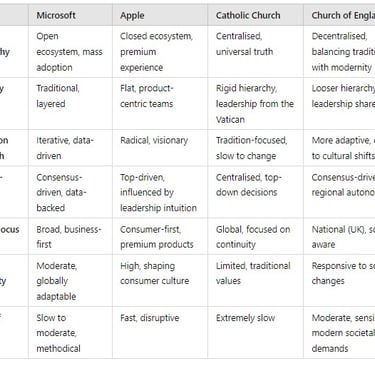The height and width of the screenshot is (366, 375).
Task: Select the 'Tradition-focused, slow to change' cell
Action: tap(255, 148)
